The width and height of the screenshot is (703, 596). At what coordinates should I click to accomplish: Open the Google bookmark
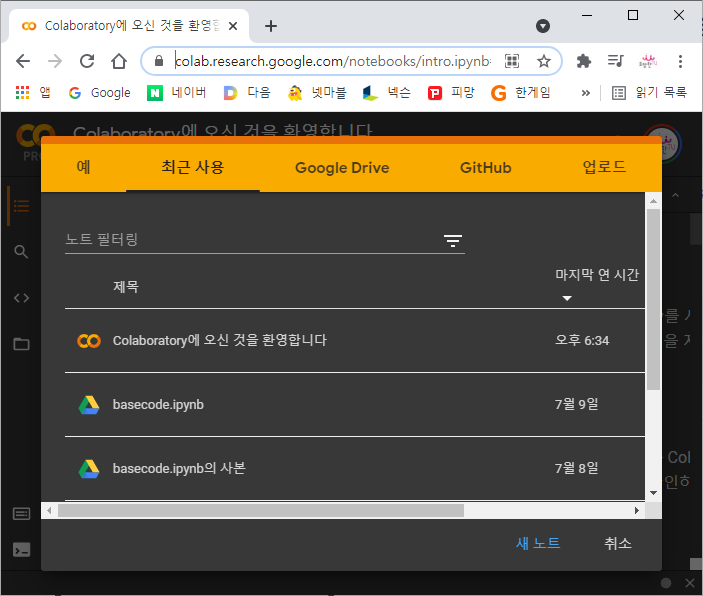[100, 93]
